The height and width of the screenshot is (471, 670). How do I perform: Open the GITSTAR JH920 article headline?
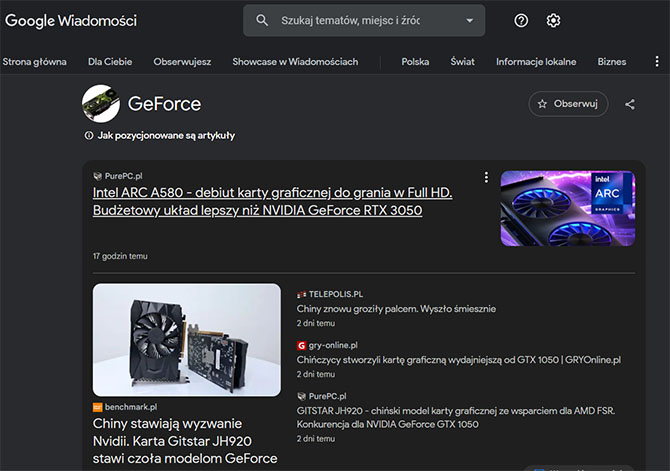[x=456, y=418]
